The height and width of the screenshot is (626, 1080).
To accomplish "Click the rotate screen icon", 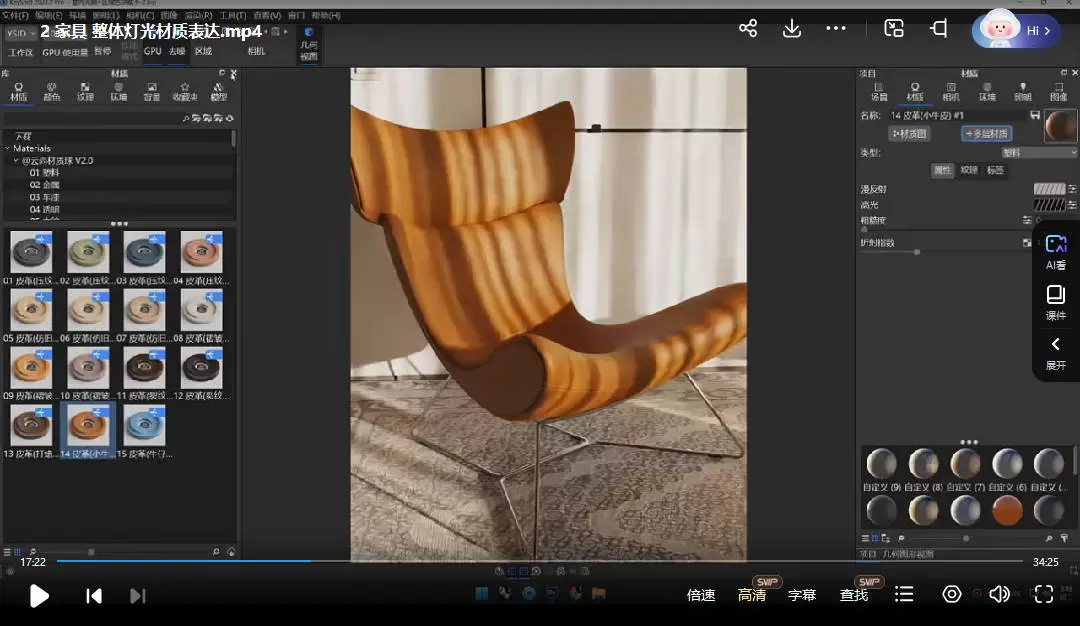I will pyautogui.click(x=939, y=28).
